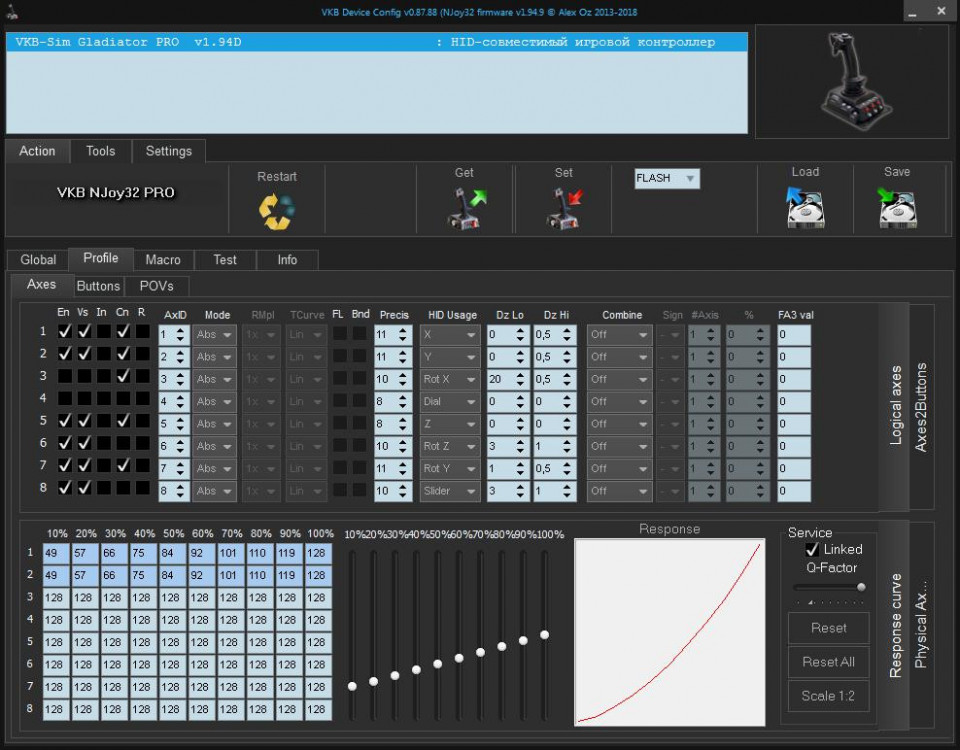Open the Global tab
Viewport: 960px width, 750px height.
coord(38,260)
